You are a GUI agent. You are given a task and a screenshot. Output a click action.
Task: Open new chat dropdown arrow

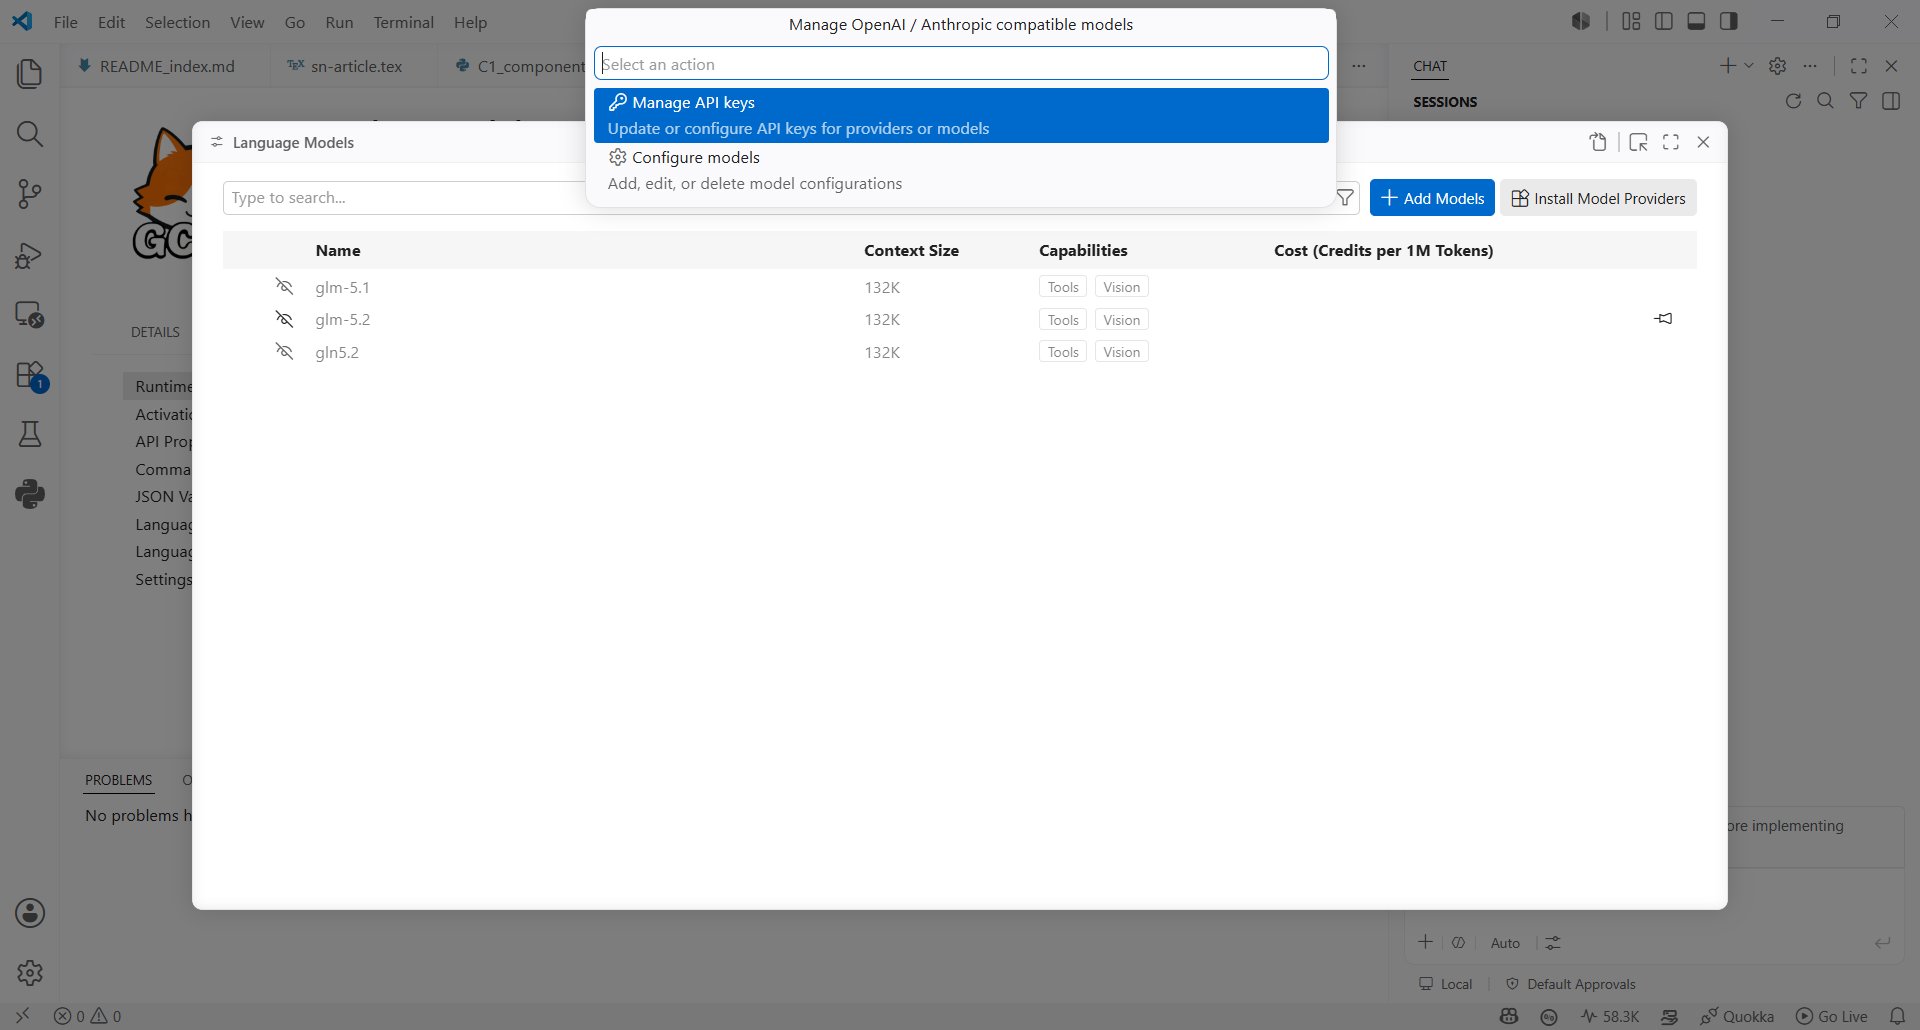(x=1749, y=66)
